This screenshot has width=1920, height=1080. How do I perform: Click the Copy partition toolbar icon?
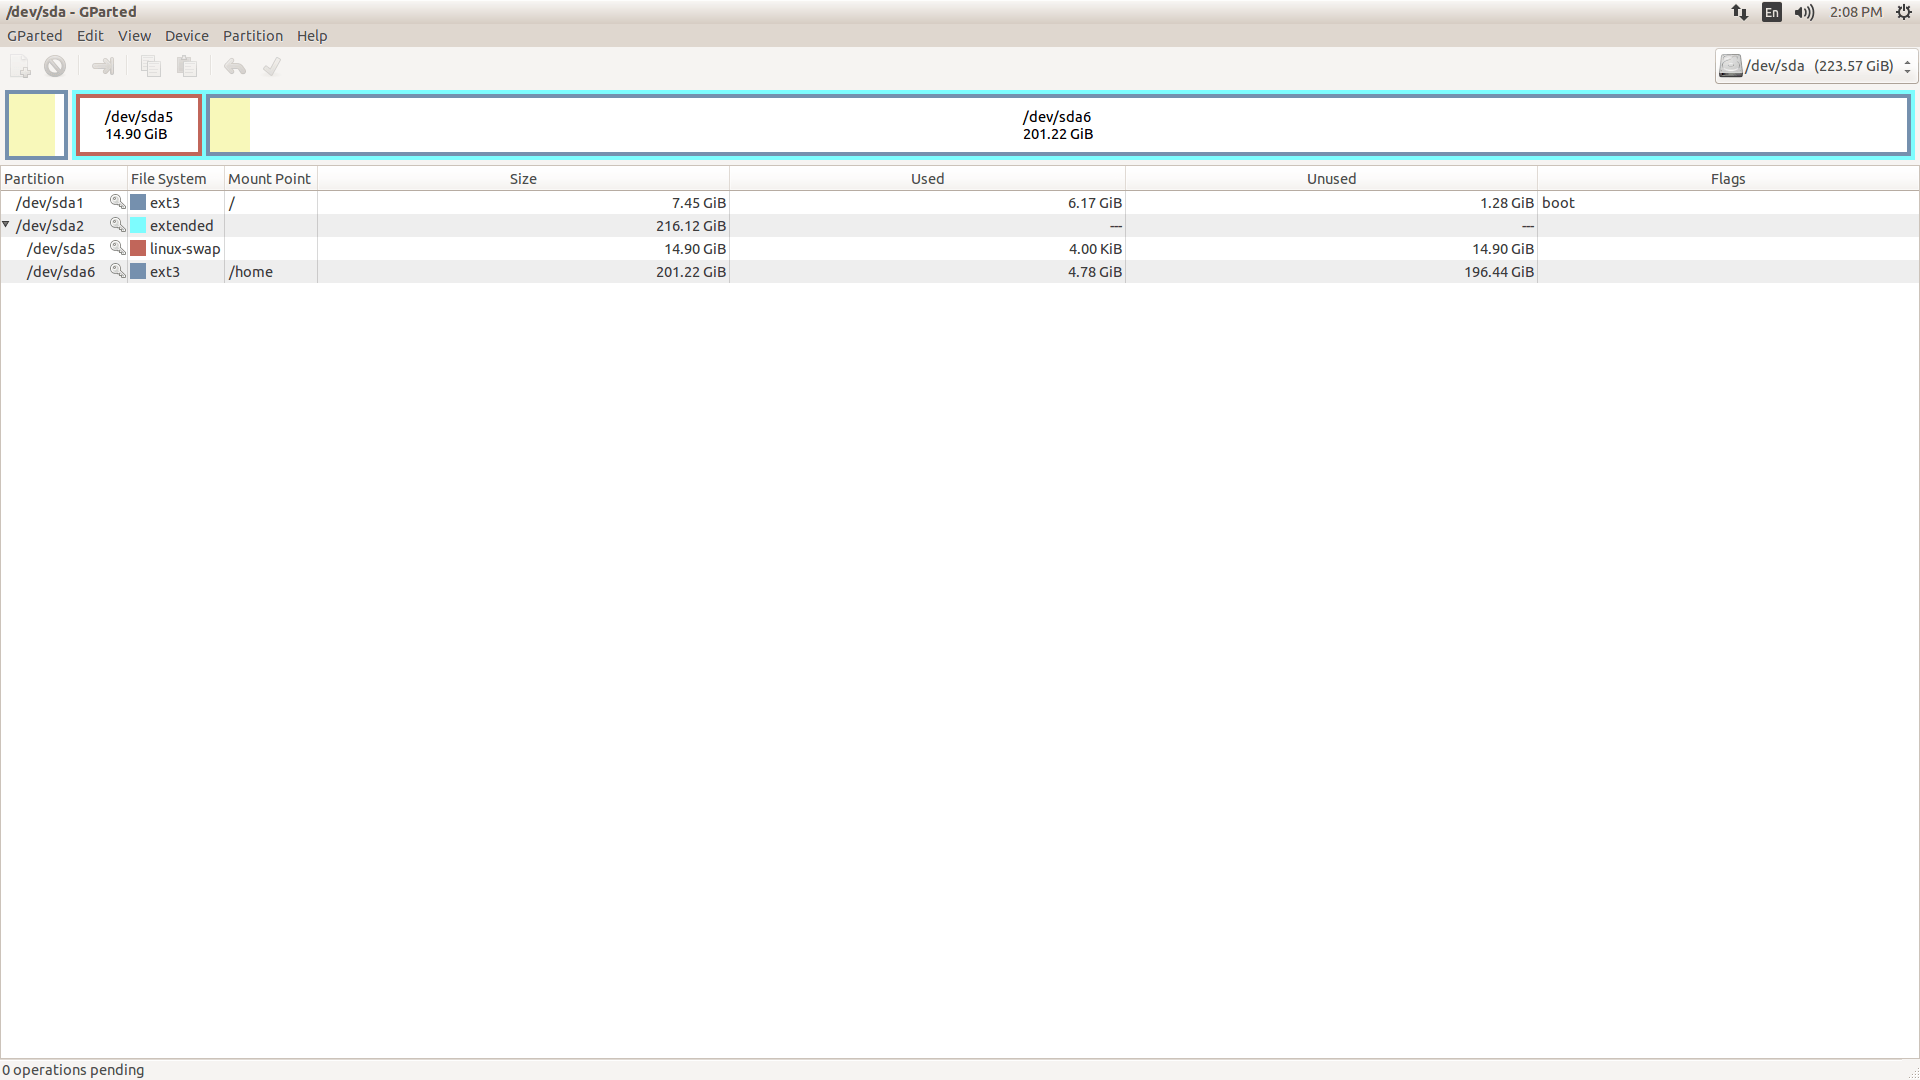click(x=151, y=67)
